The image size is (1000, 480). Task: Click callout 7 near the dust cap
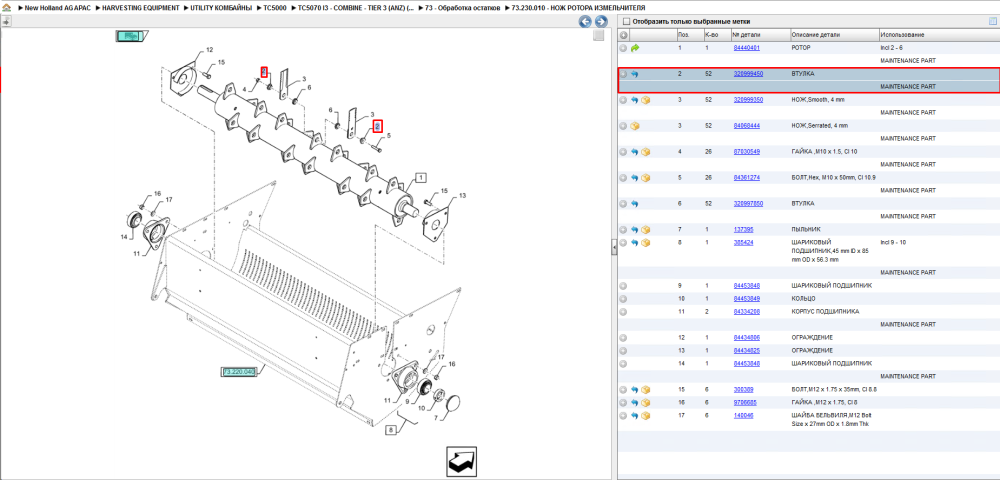(x=436, y=418)
